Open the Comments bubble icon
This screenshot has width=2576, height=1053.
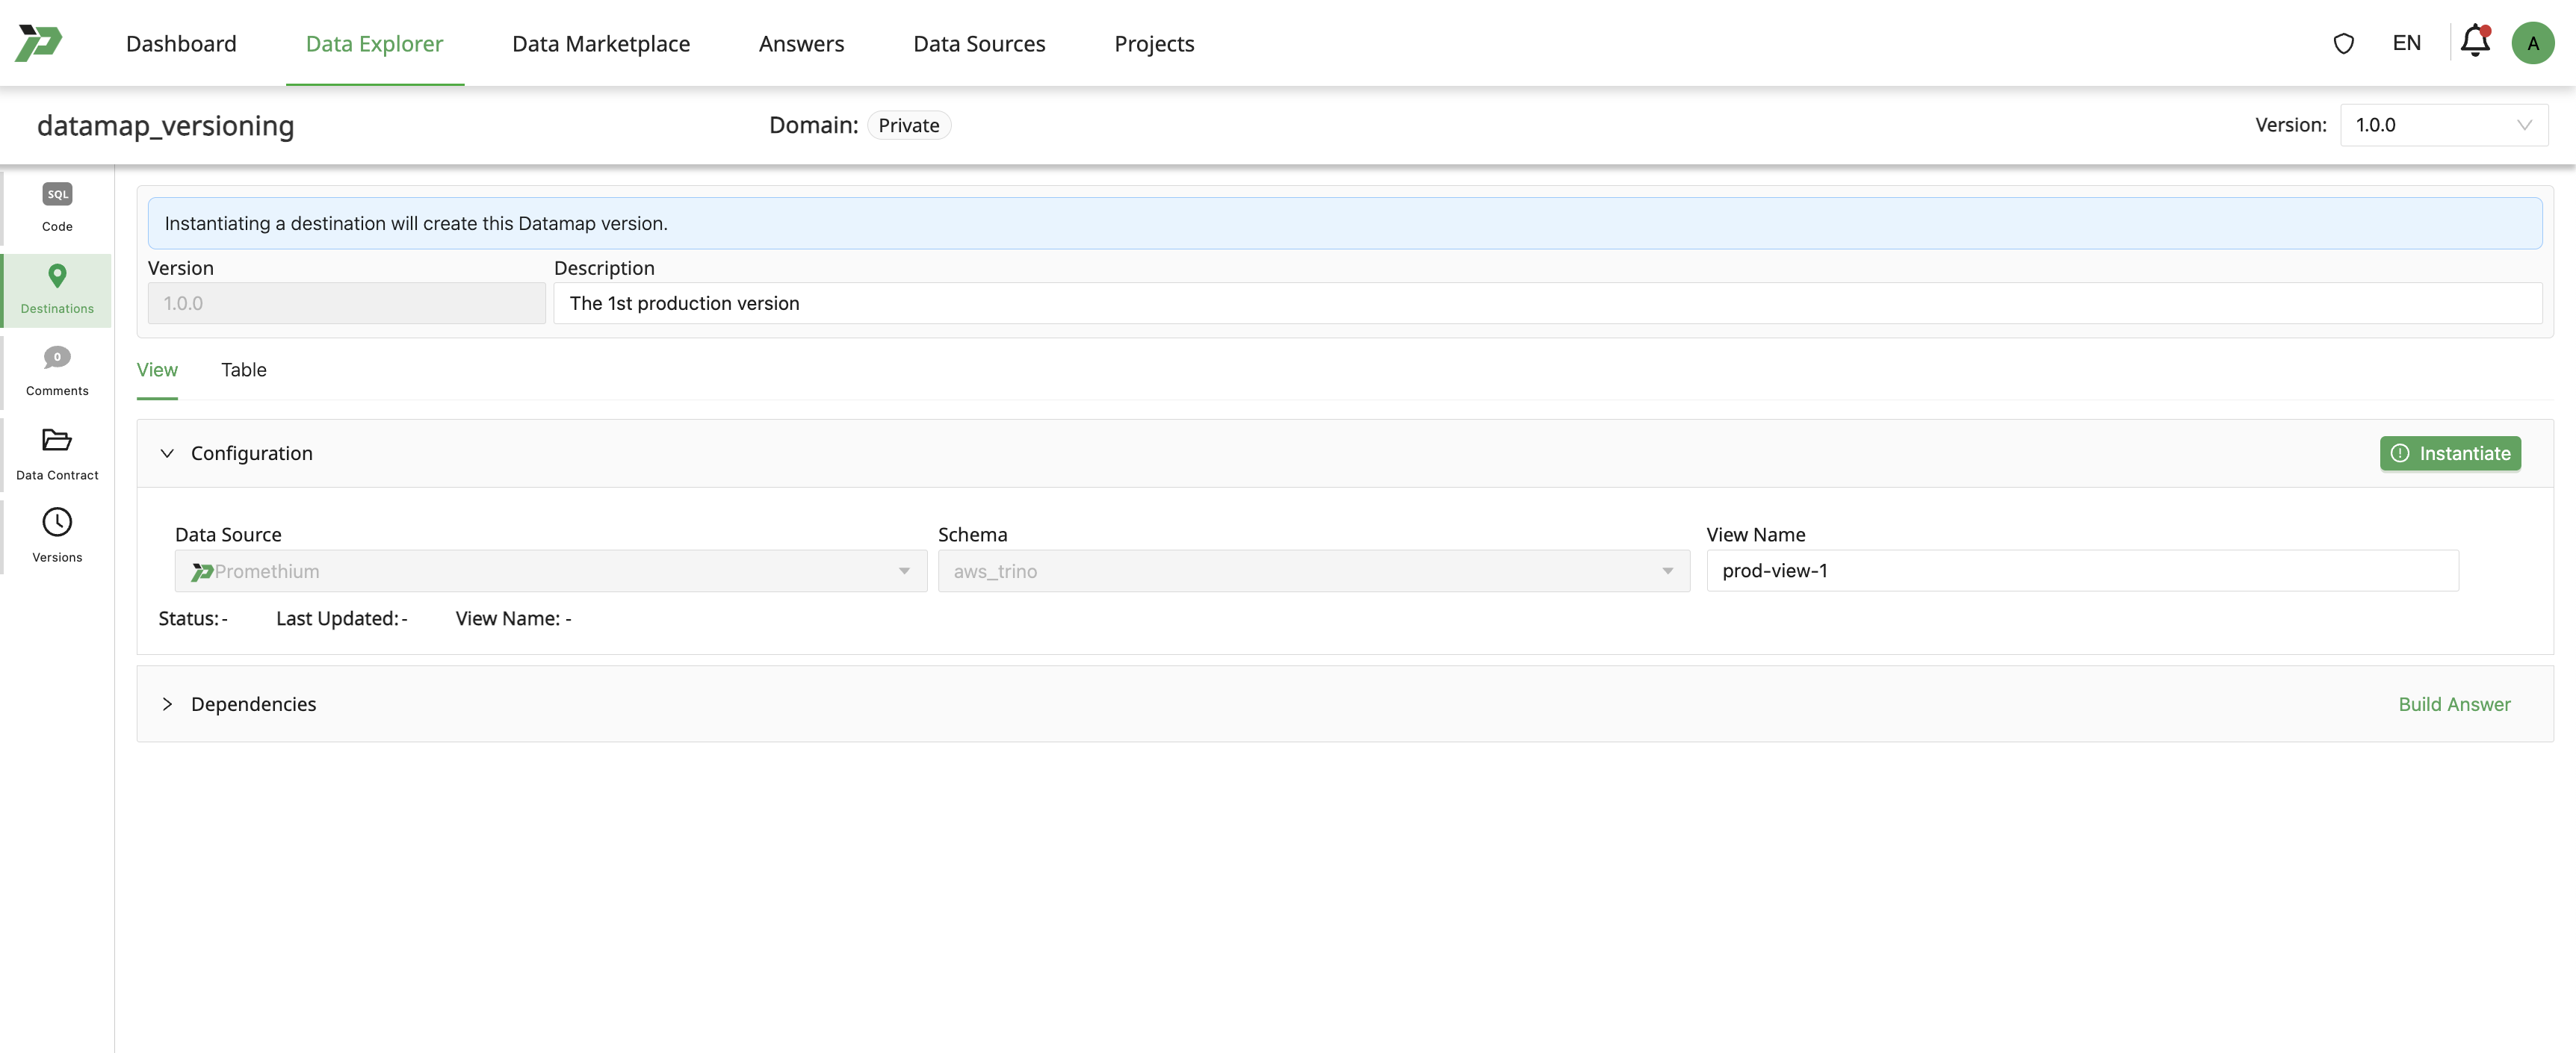pyautogui.click(x=57, y=358)
